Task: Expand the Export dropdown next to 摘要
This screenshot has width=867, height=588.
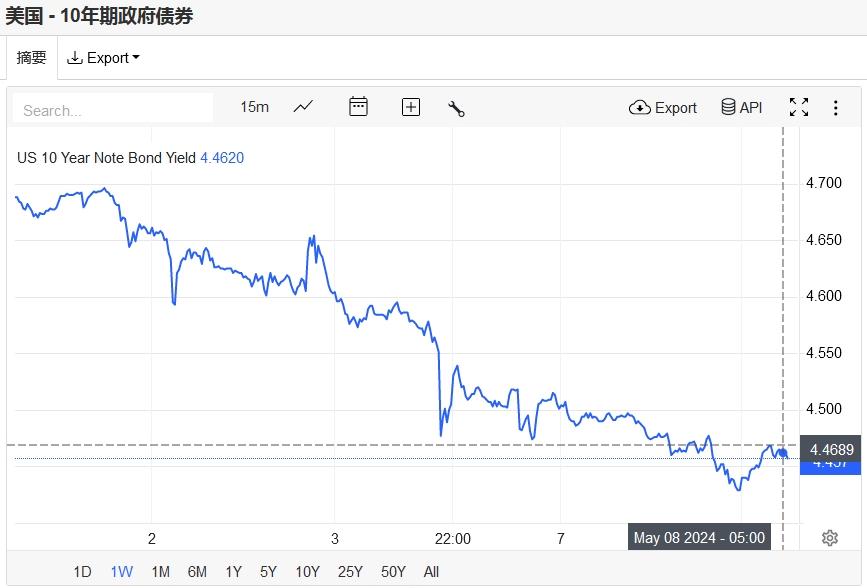Action: coord(103,58)
